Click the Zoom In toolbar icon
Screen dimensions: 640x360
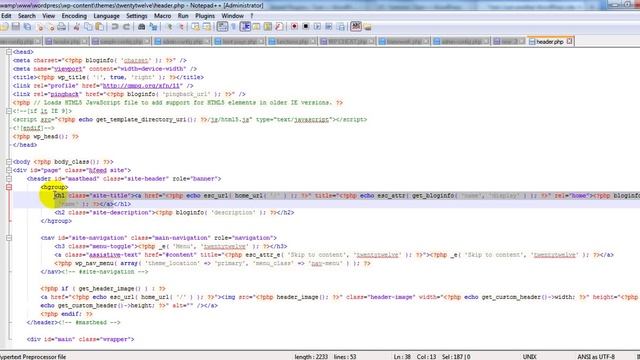[x=169, y=27]
